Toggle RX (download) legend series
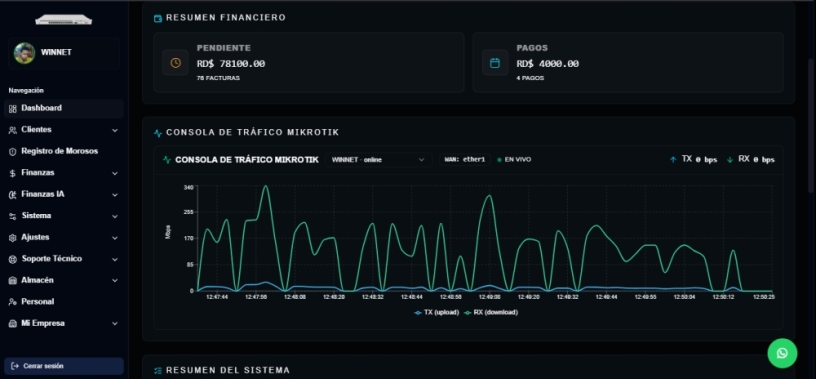 (x=491, y=312)
